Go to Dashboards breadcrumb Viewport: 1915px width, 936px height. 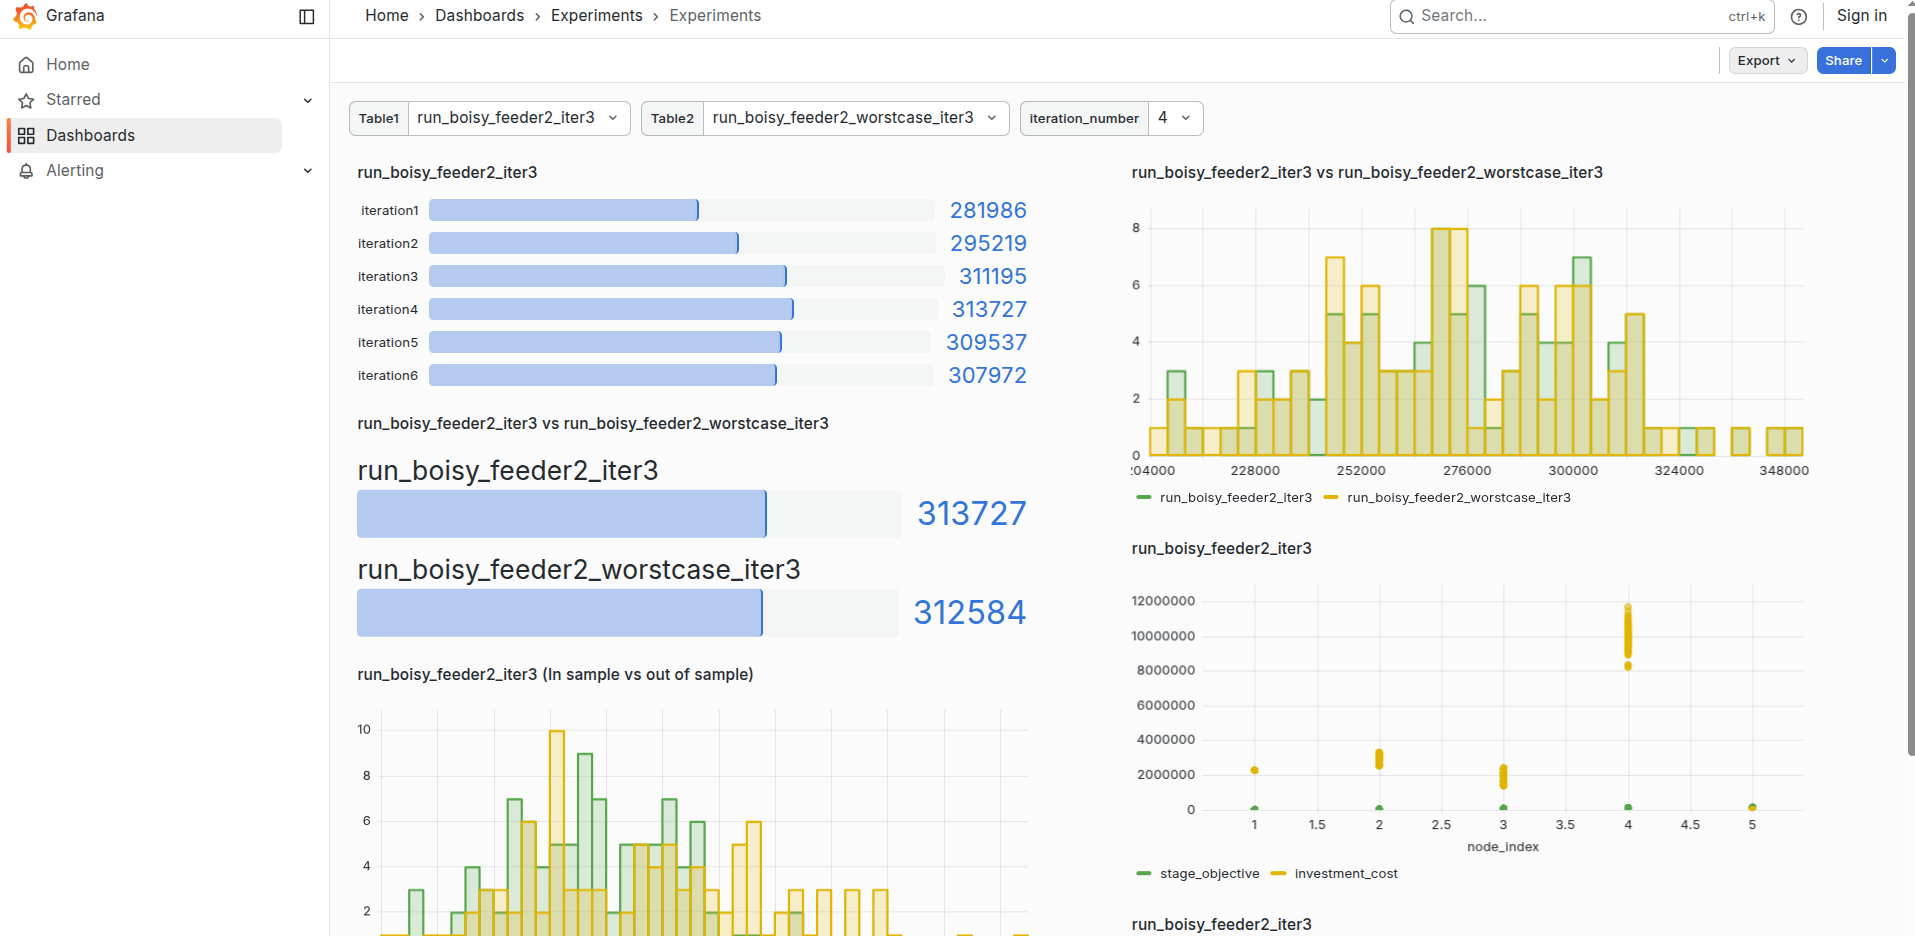tap(479, 16)
